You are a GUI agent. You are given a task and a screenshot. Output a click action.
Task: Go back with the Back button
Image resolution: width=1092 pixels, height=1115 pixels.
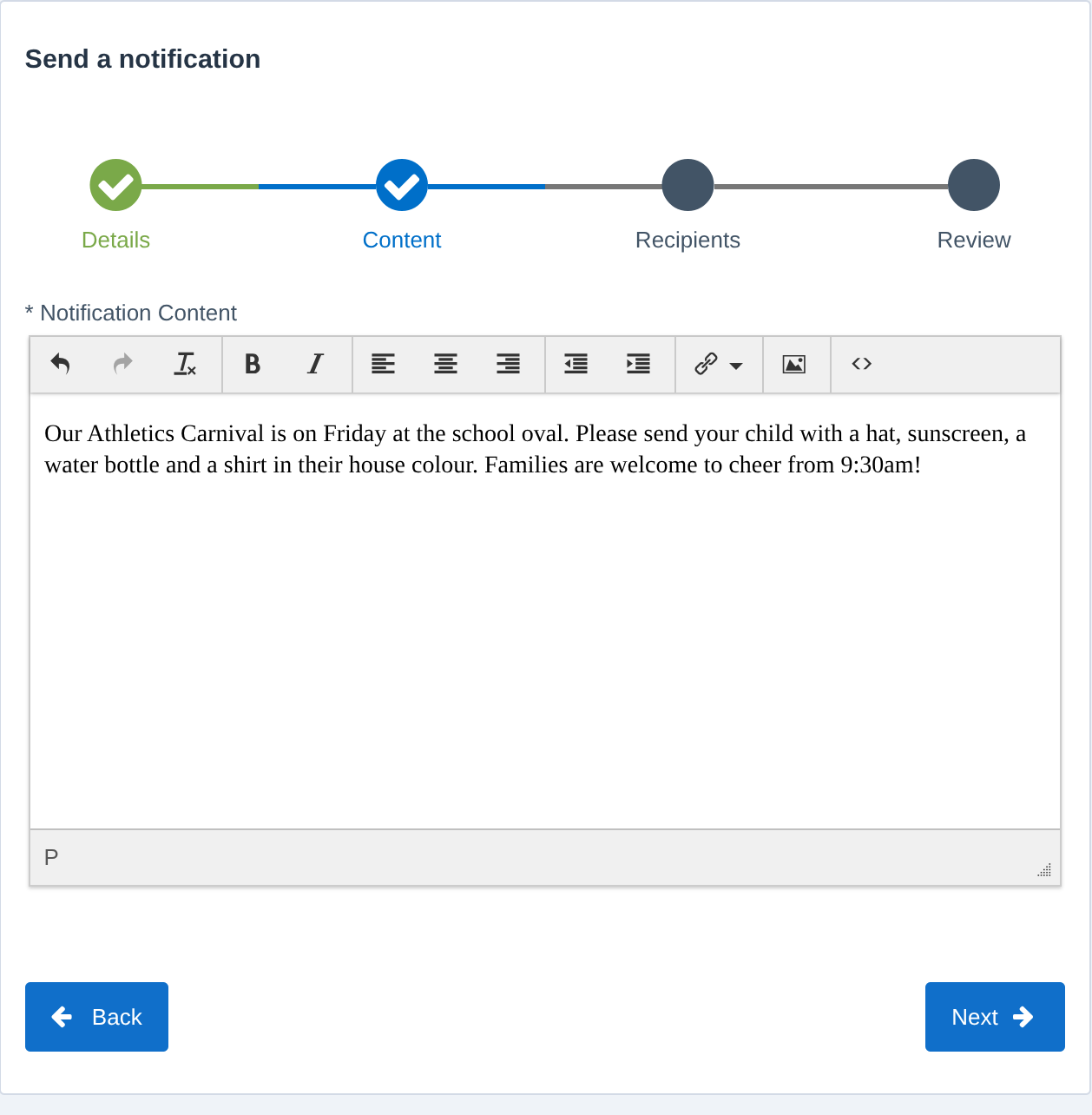(x=97, y=1017)
